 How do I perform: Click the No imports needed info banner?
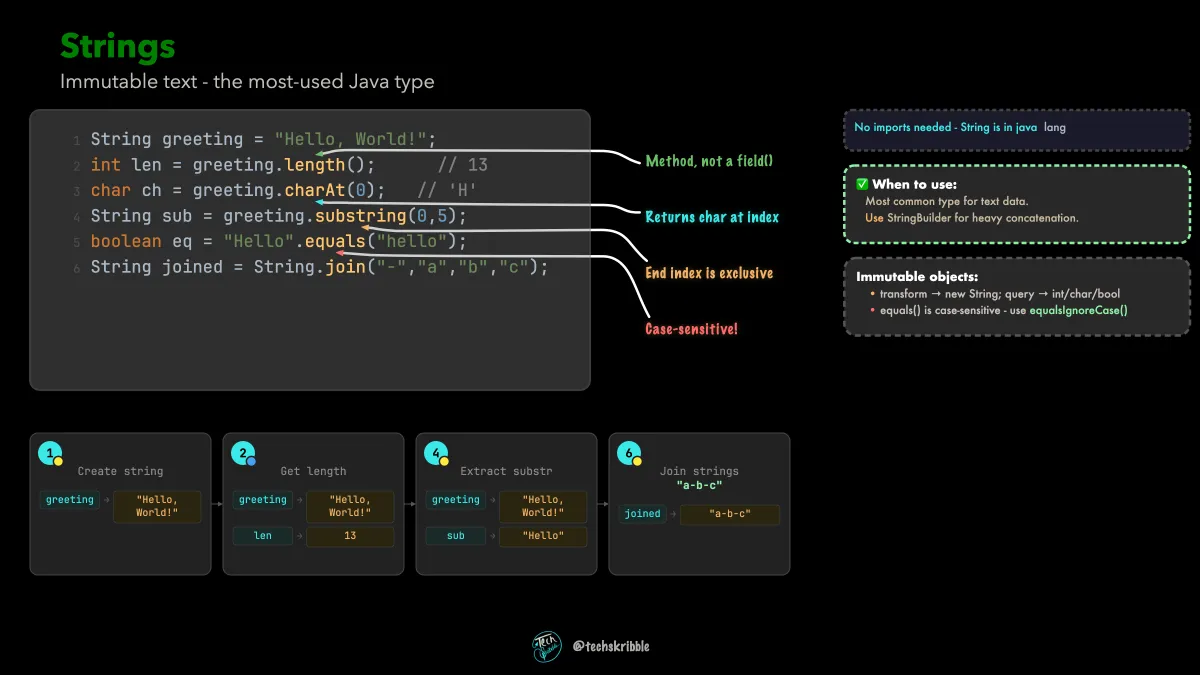[1017, 128]
